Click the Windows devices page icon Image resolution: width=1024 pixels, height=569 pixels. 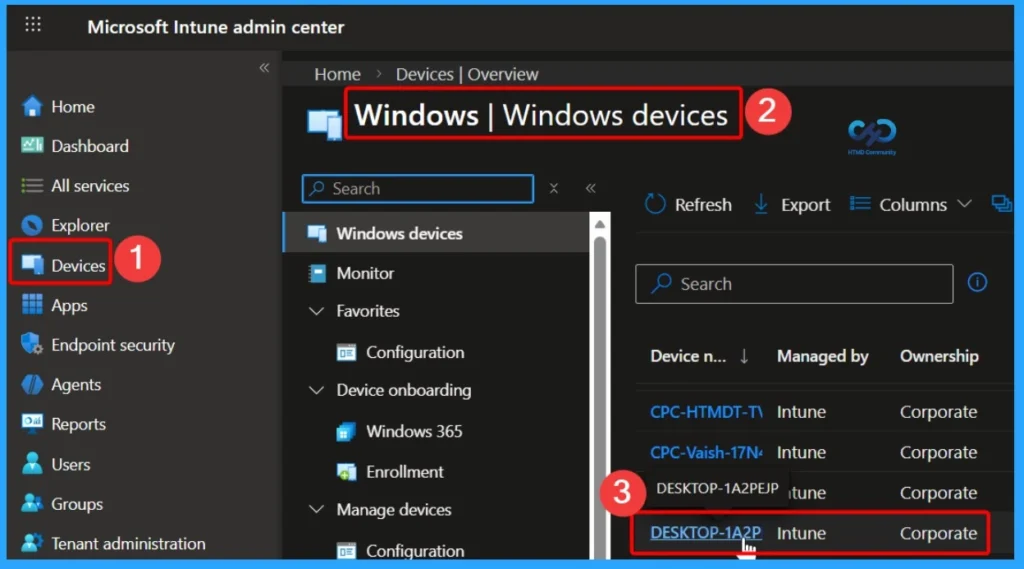[325, 123]
